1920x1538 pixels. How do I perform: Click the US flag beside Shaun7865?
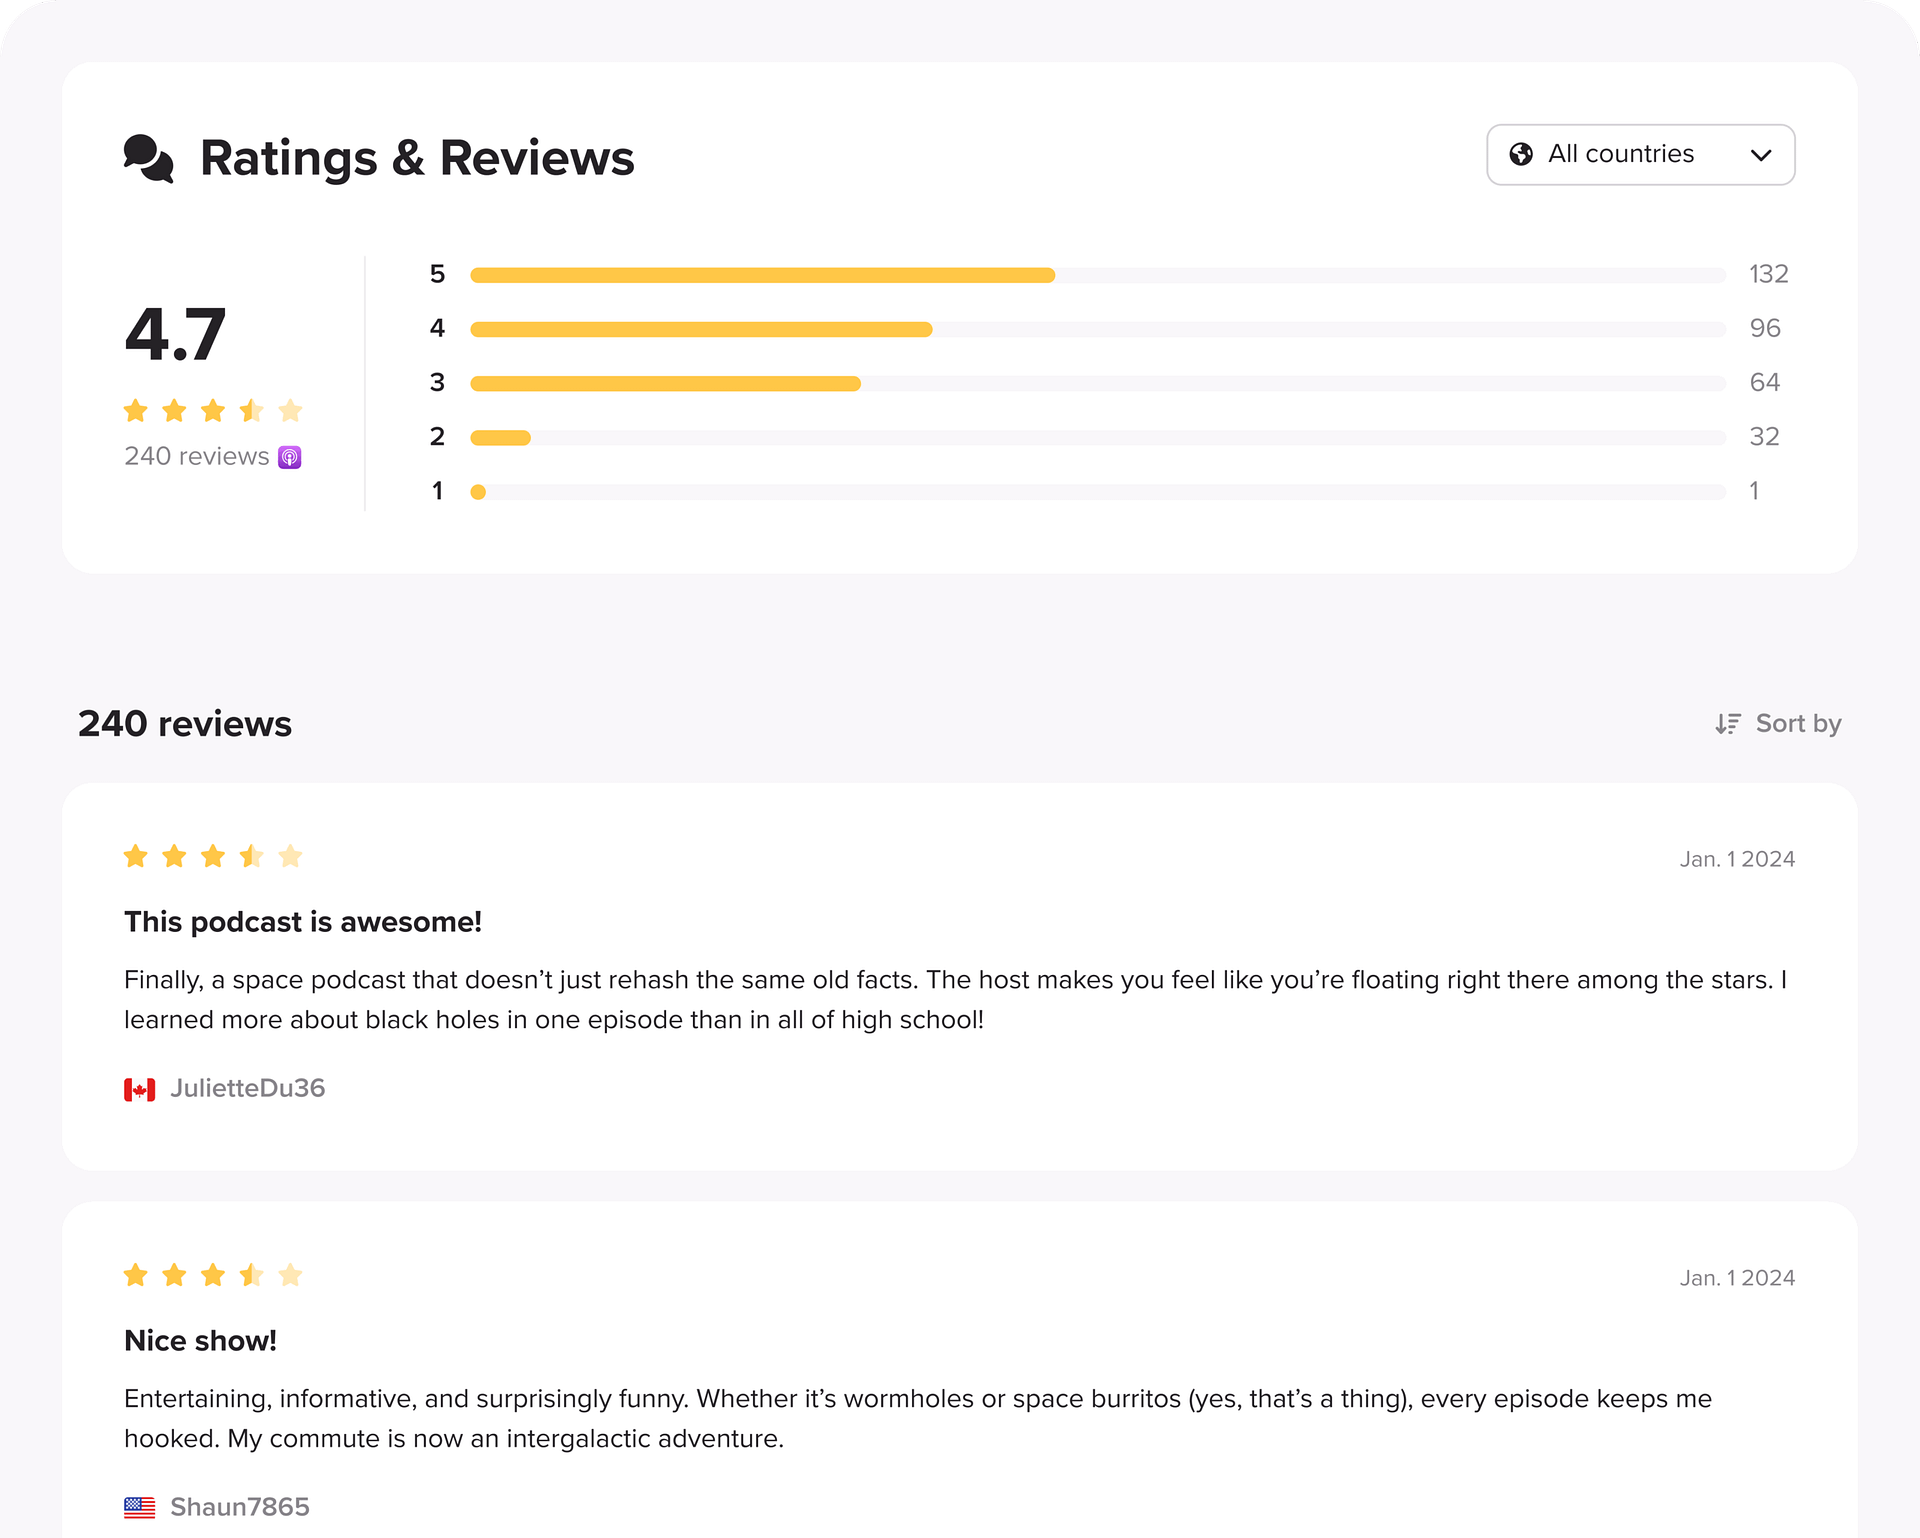point(139,1507)
